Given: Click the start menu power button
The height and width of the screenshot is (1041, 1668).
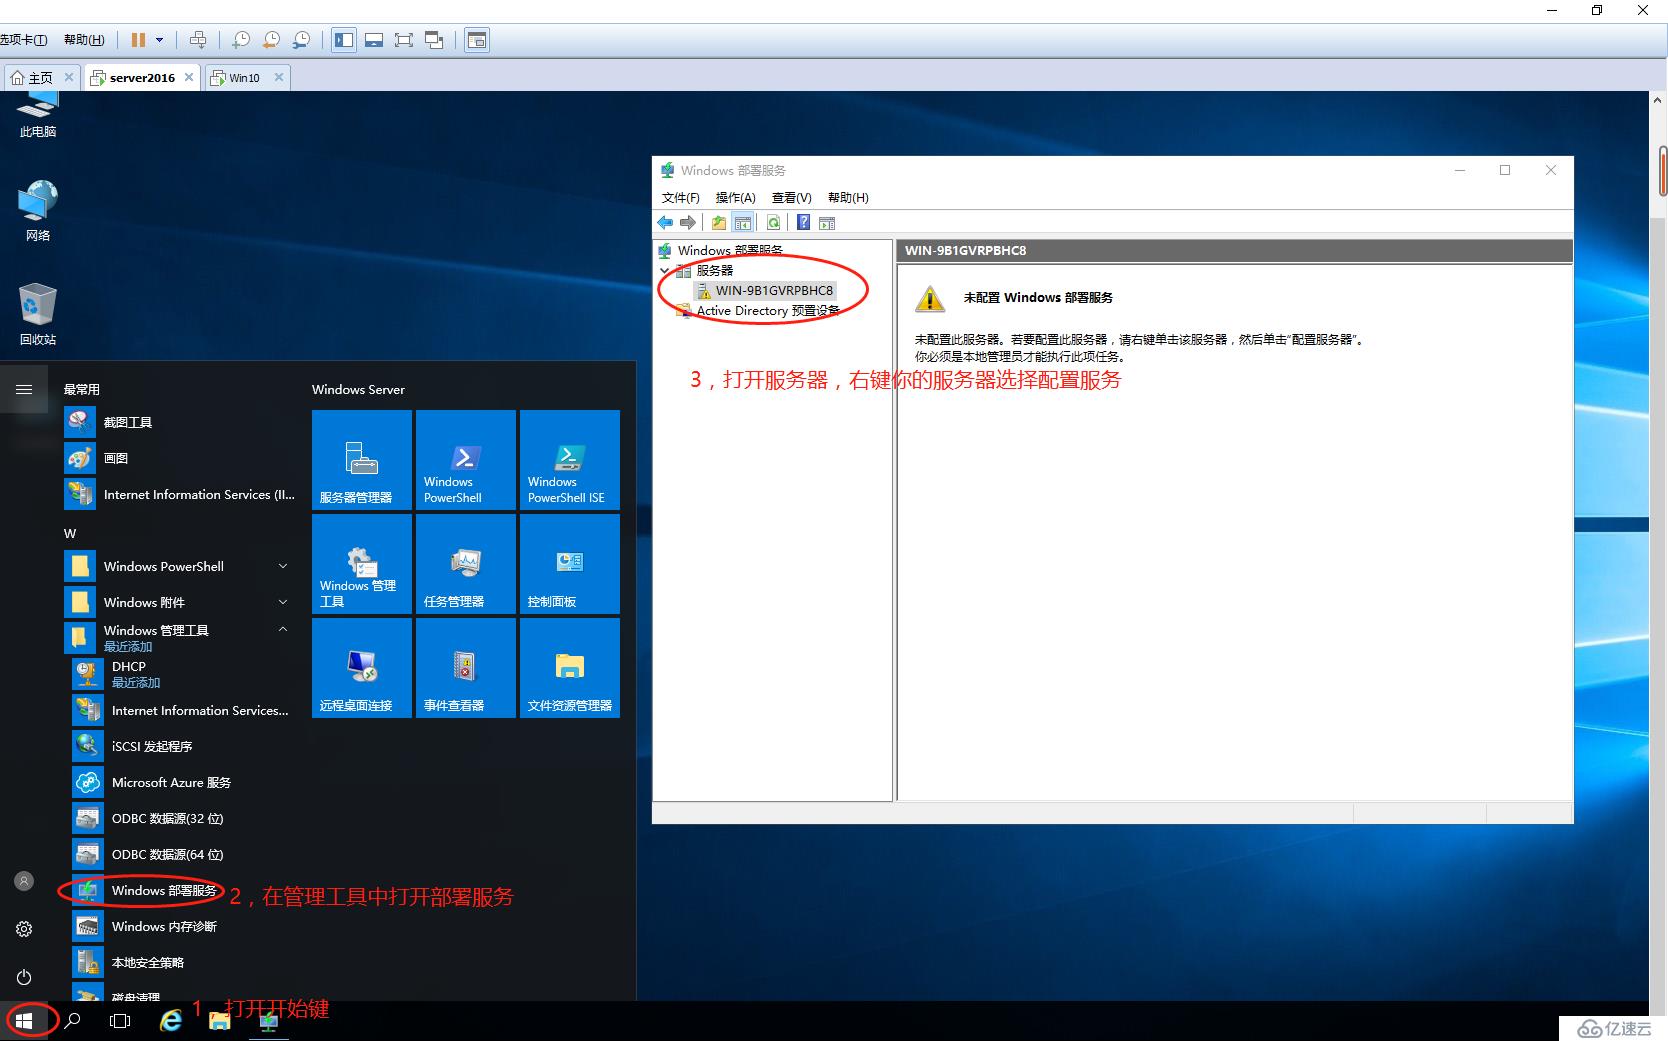Looking at the screenshot, I should pyautogui.click(x=24, y=977).
